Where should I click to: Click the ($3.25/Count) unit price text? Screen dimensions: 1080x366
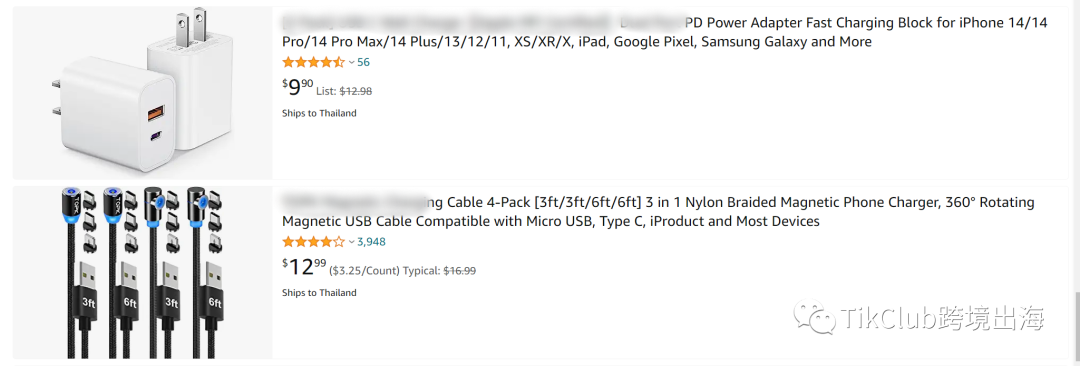point(364,271)
